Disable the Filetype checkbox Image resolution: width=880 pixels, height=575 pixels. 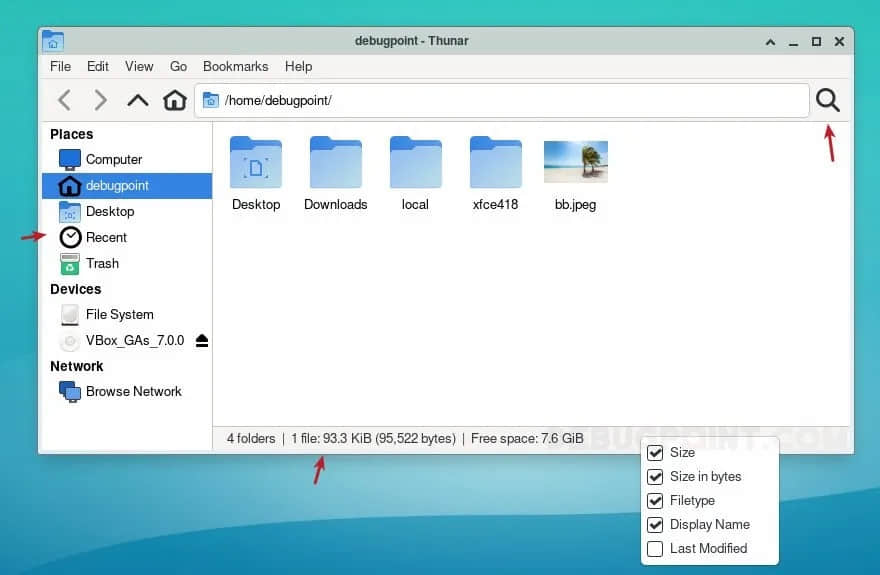tap(655, 501)
